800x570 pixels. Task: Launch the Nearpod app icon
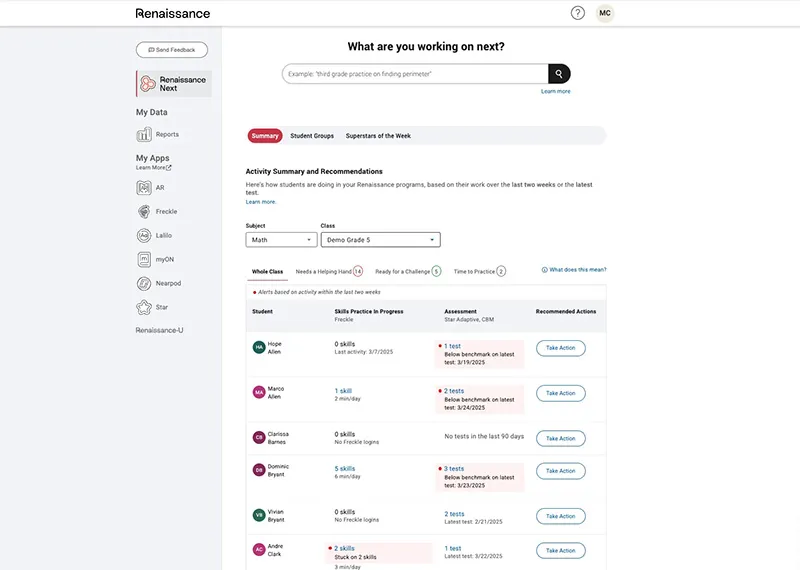coord(145,283)
